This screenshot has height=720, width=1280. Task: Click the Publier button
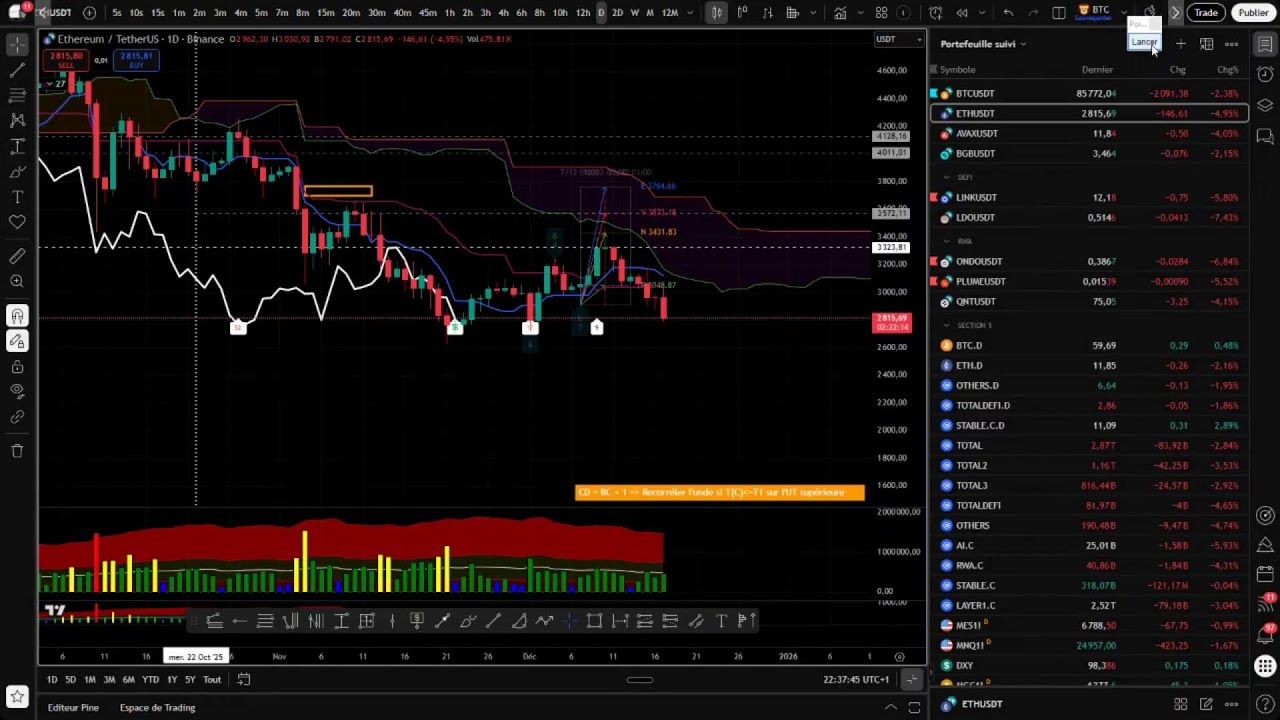[1254, 12]
